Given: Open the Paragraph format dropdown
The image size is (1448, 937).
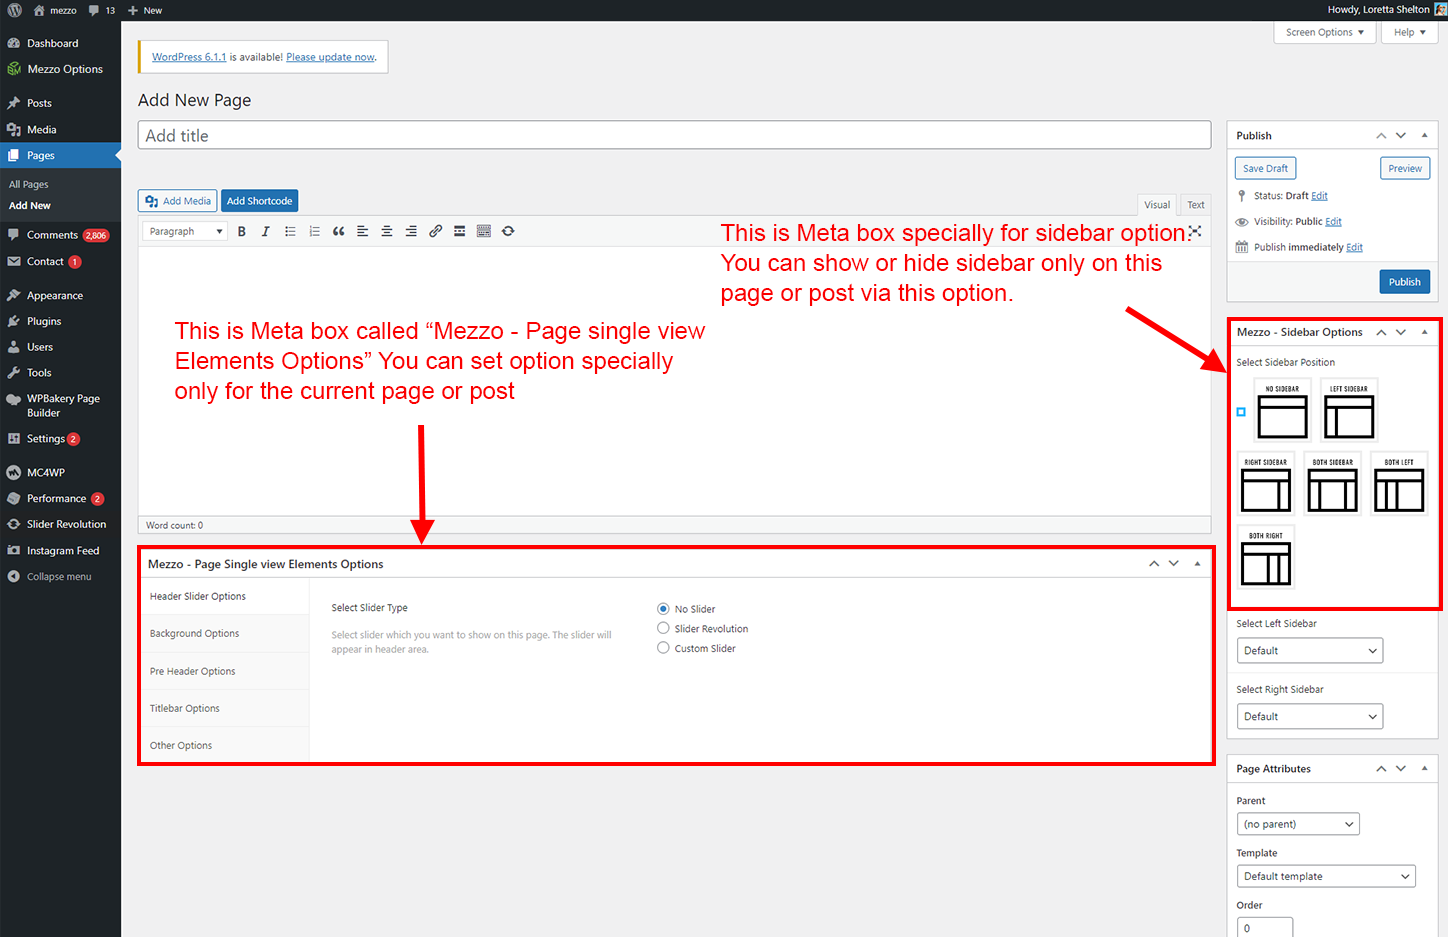Looking at the screenshot, I should point(186,231).
